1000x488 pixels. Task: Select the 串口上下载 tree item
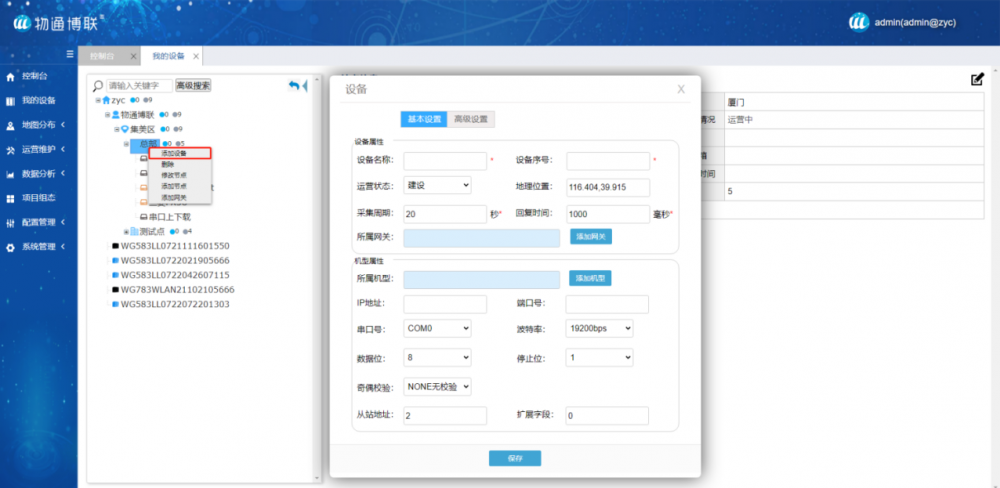click(170, 217)
